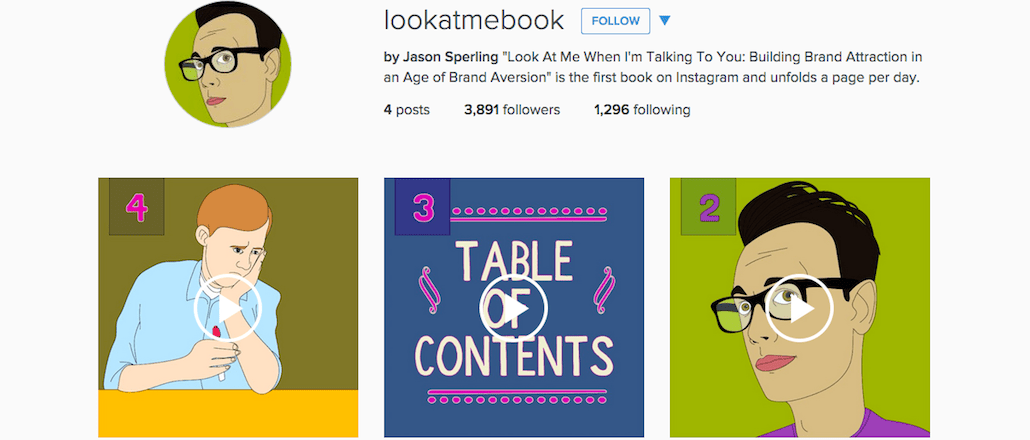Click the purple number 2 badge

[708, 207]
